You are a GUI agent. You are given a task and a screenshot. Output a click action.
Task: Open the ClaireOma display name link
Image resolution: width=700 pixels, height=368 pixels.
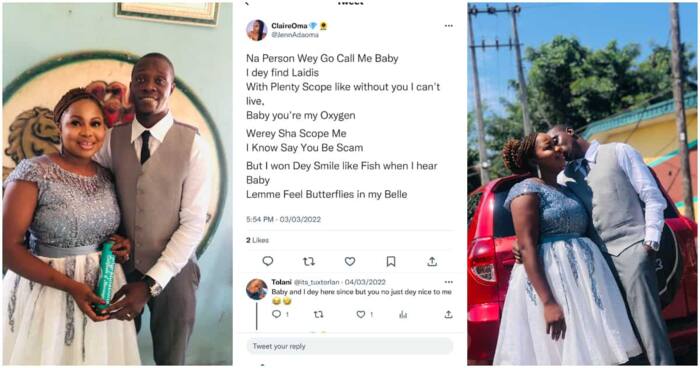[289, 26]
